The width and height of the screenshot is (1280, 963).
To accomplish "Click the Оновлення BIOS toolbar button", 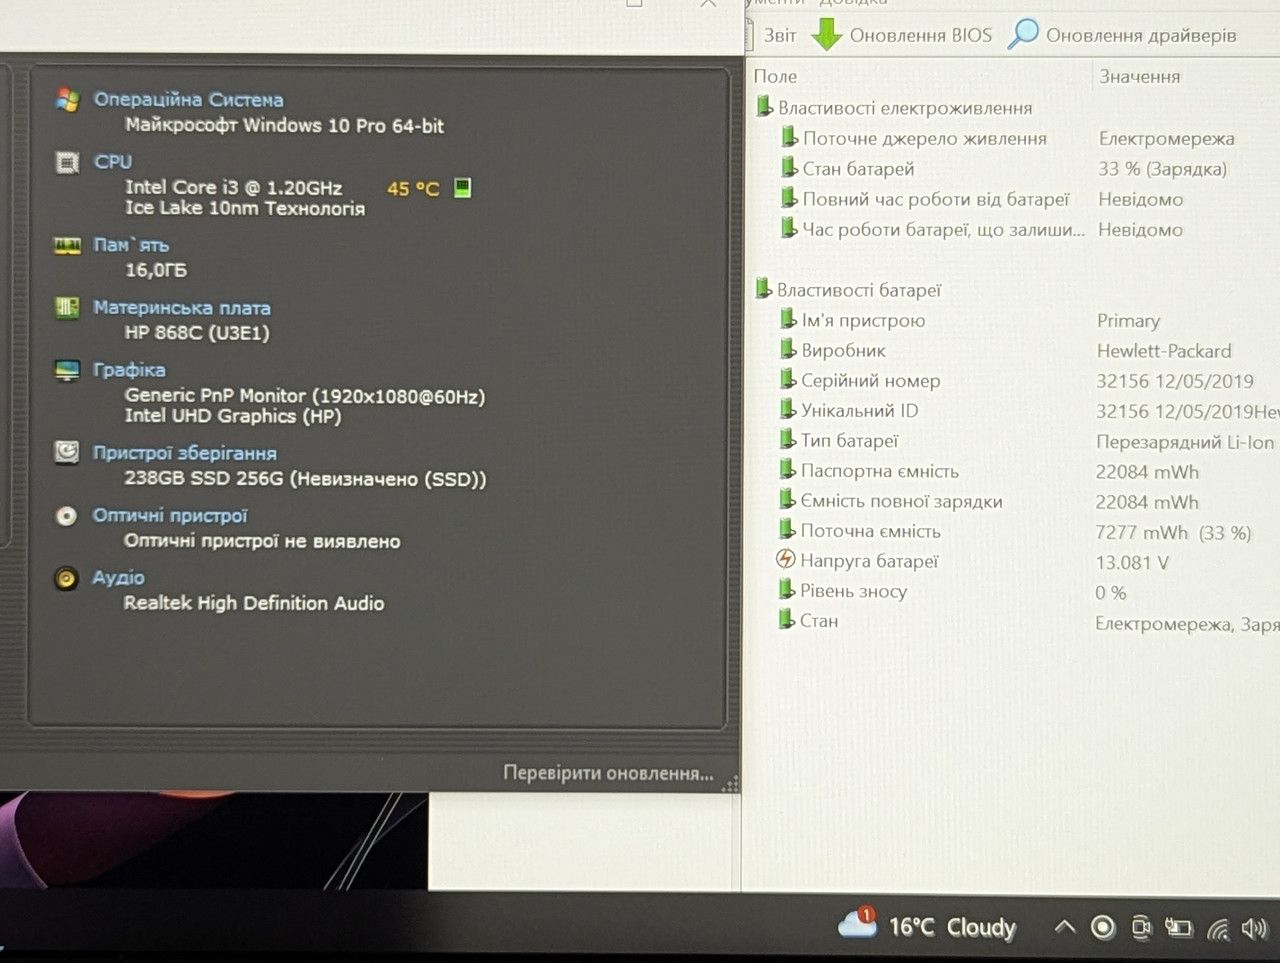I will [901, 35].
